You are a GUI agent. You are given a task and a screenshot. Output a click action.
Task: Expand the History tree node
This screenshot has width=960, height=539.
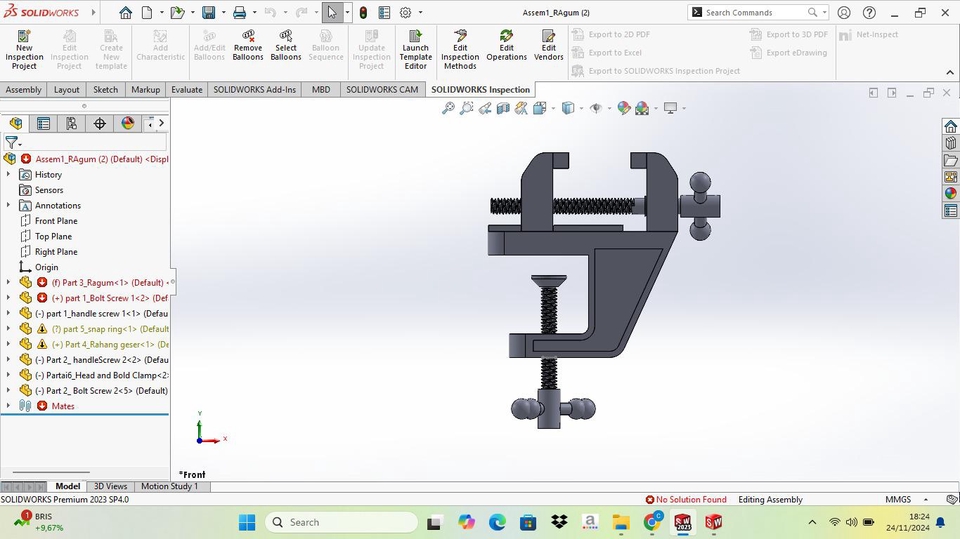coord(8,175)
